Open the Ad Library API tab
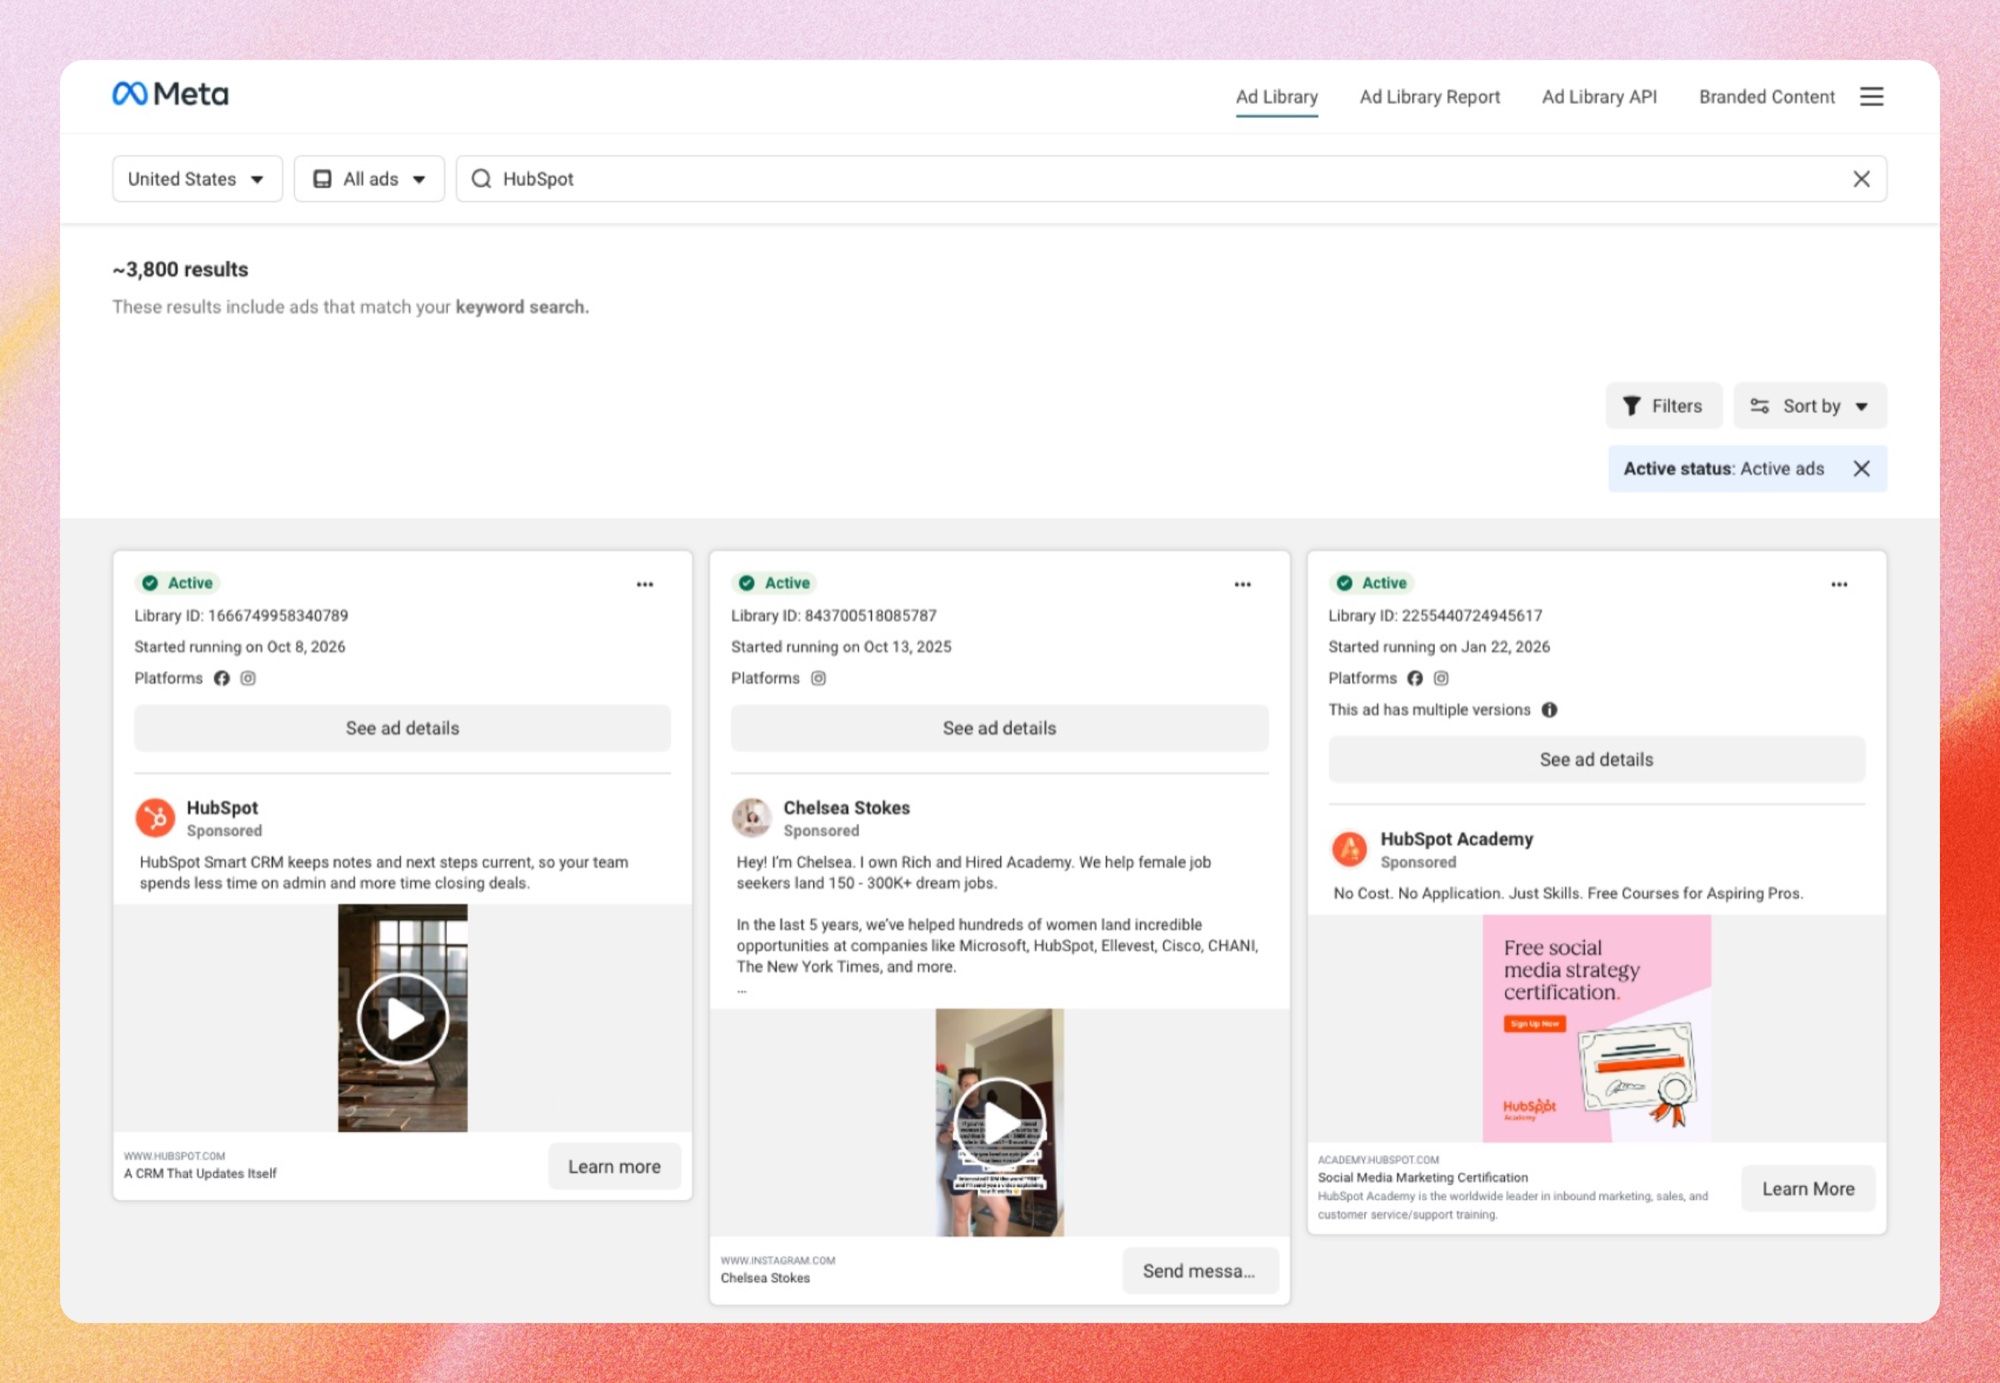The image size is (2000, 1383). [x=1599, y=97]
